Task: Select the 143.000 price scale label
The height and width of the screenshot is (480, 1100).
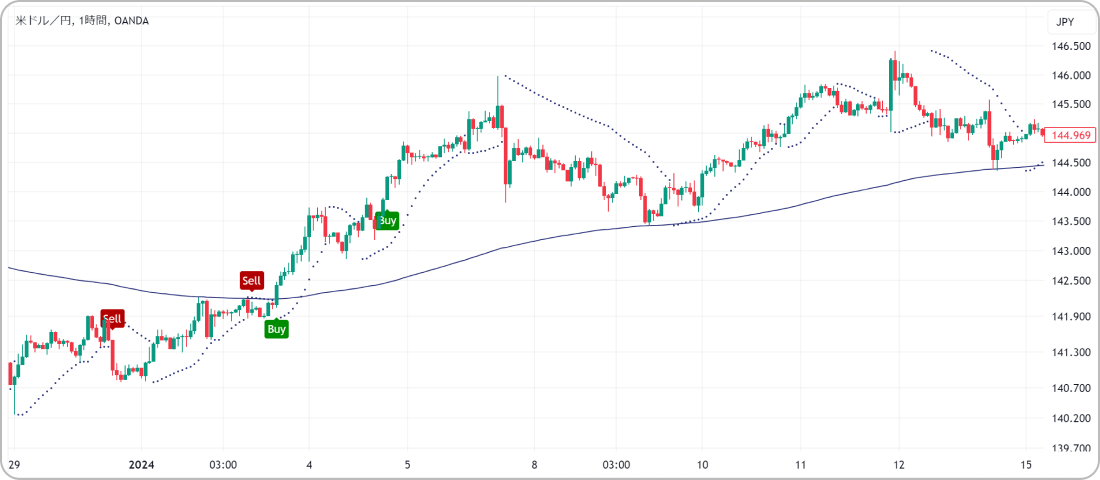Action: 1070,252
